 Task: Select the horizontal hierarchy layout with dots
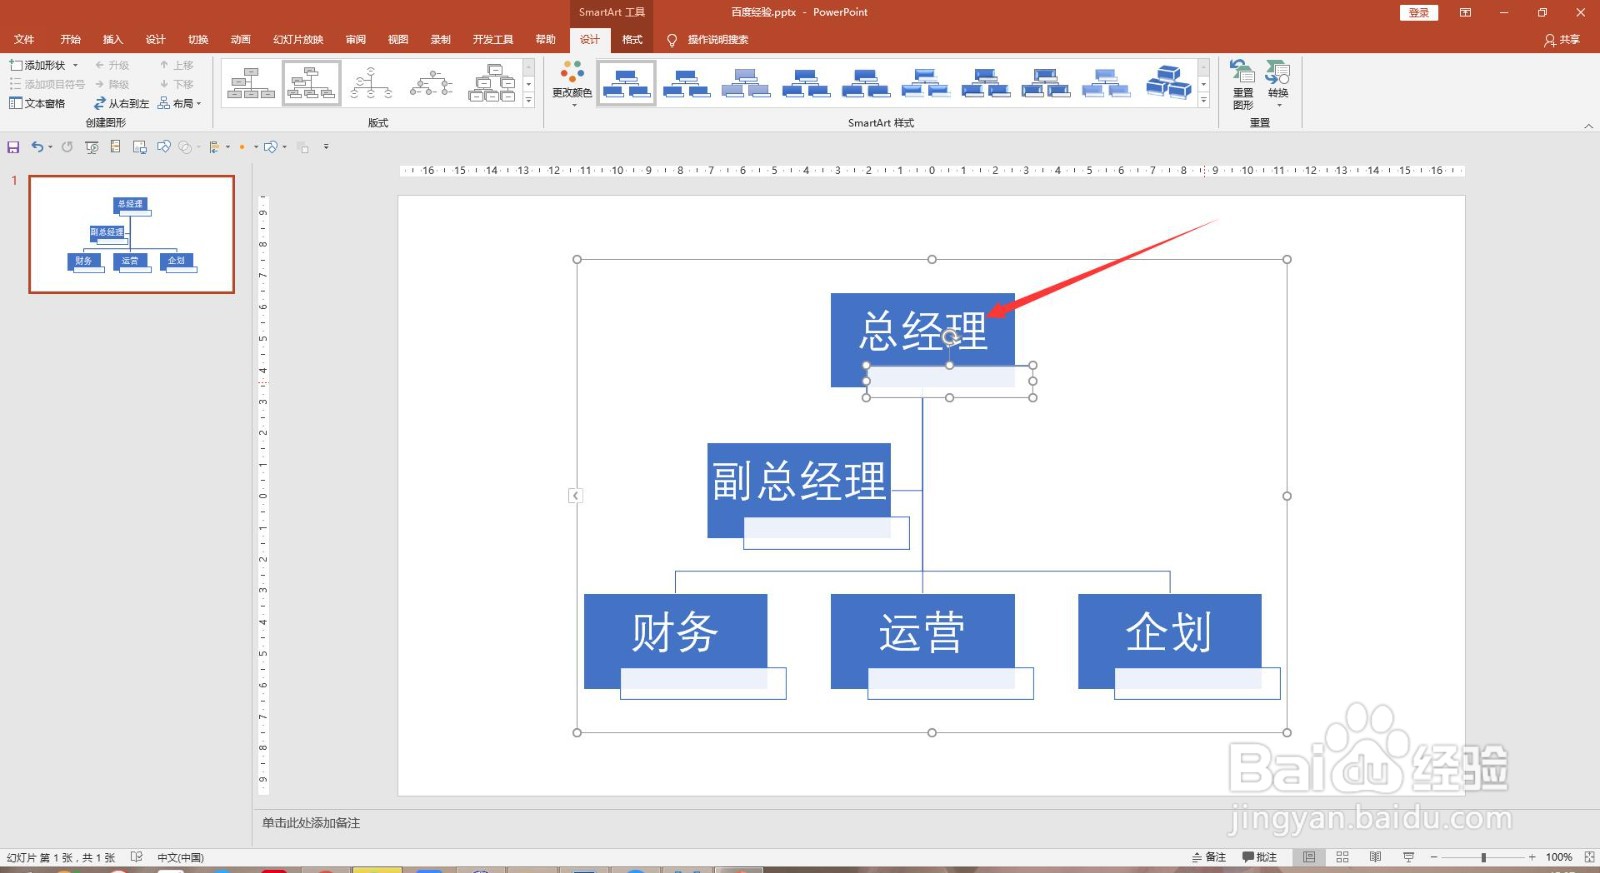(431, 83)
